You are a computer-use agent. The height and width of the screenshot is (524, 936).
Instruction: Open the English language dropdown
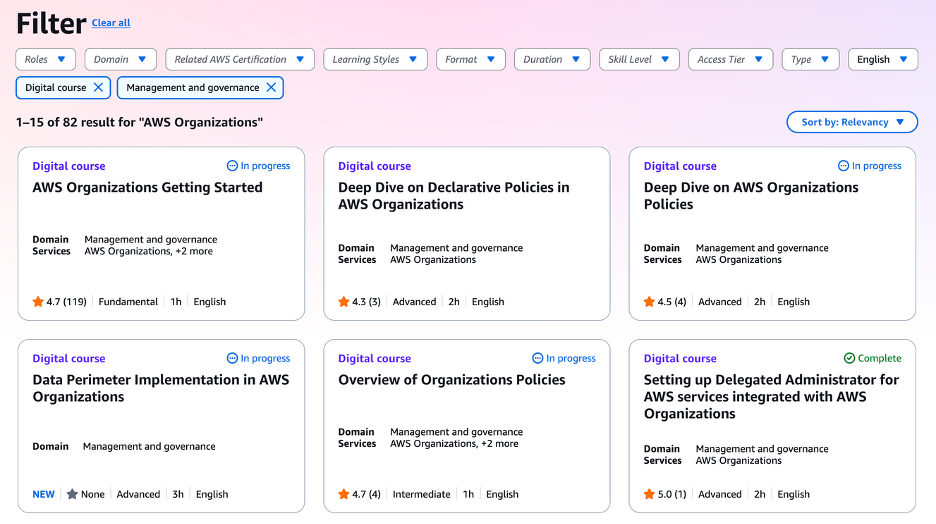(883, 60)
